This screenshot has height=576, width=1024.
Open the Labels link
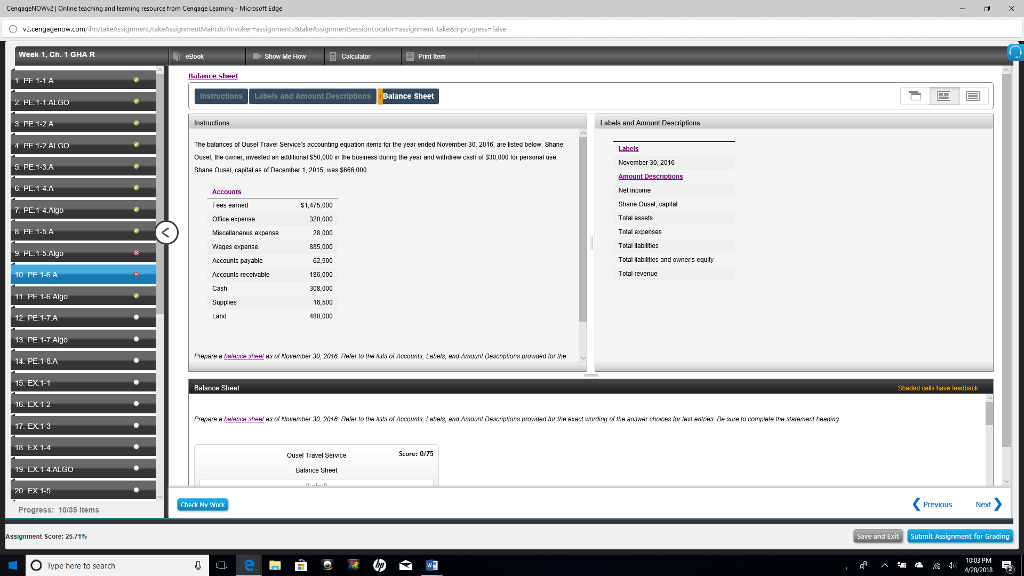coord(628,148)
